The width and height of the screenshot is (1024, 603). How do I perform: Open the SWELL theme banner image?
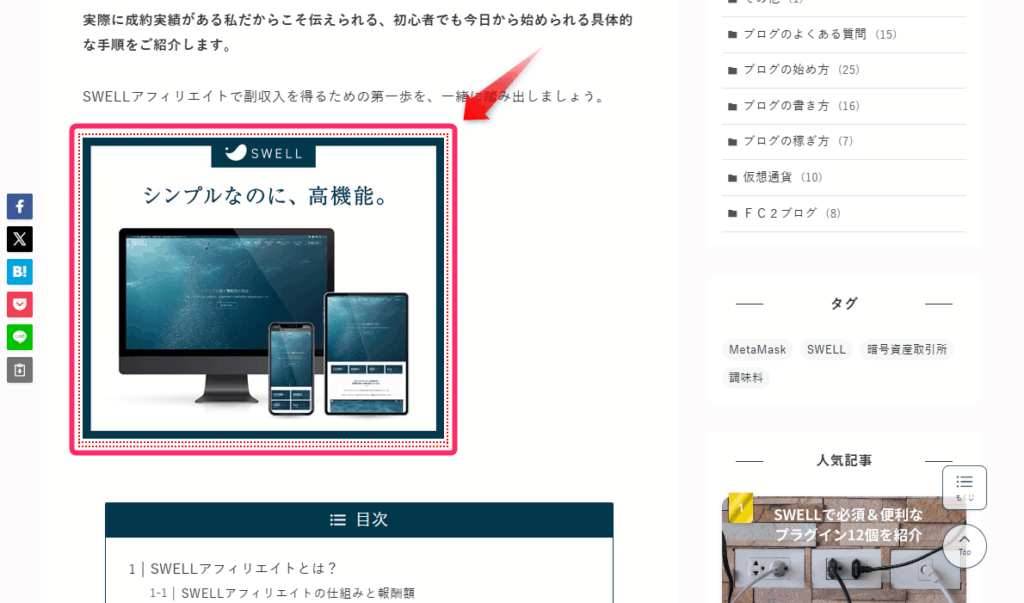coord(263,289)
